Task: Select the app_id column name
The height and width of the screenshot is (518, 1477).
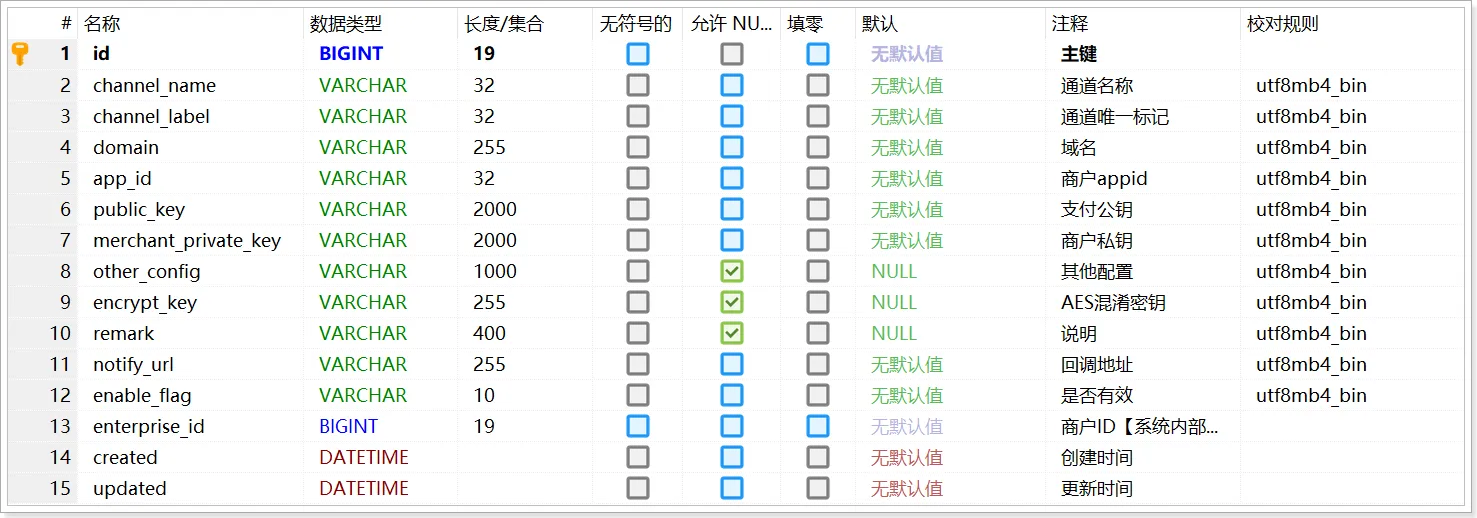Action: pos(122,178)
